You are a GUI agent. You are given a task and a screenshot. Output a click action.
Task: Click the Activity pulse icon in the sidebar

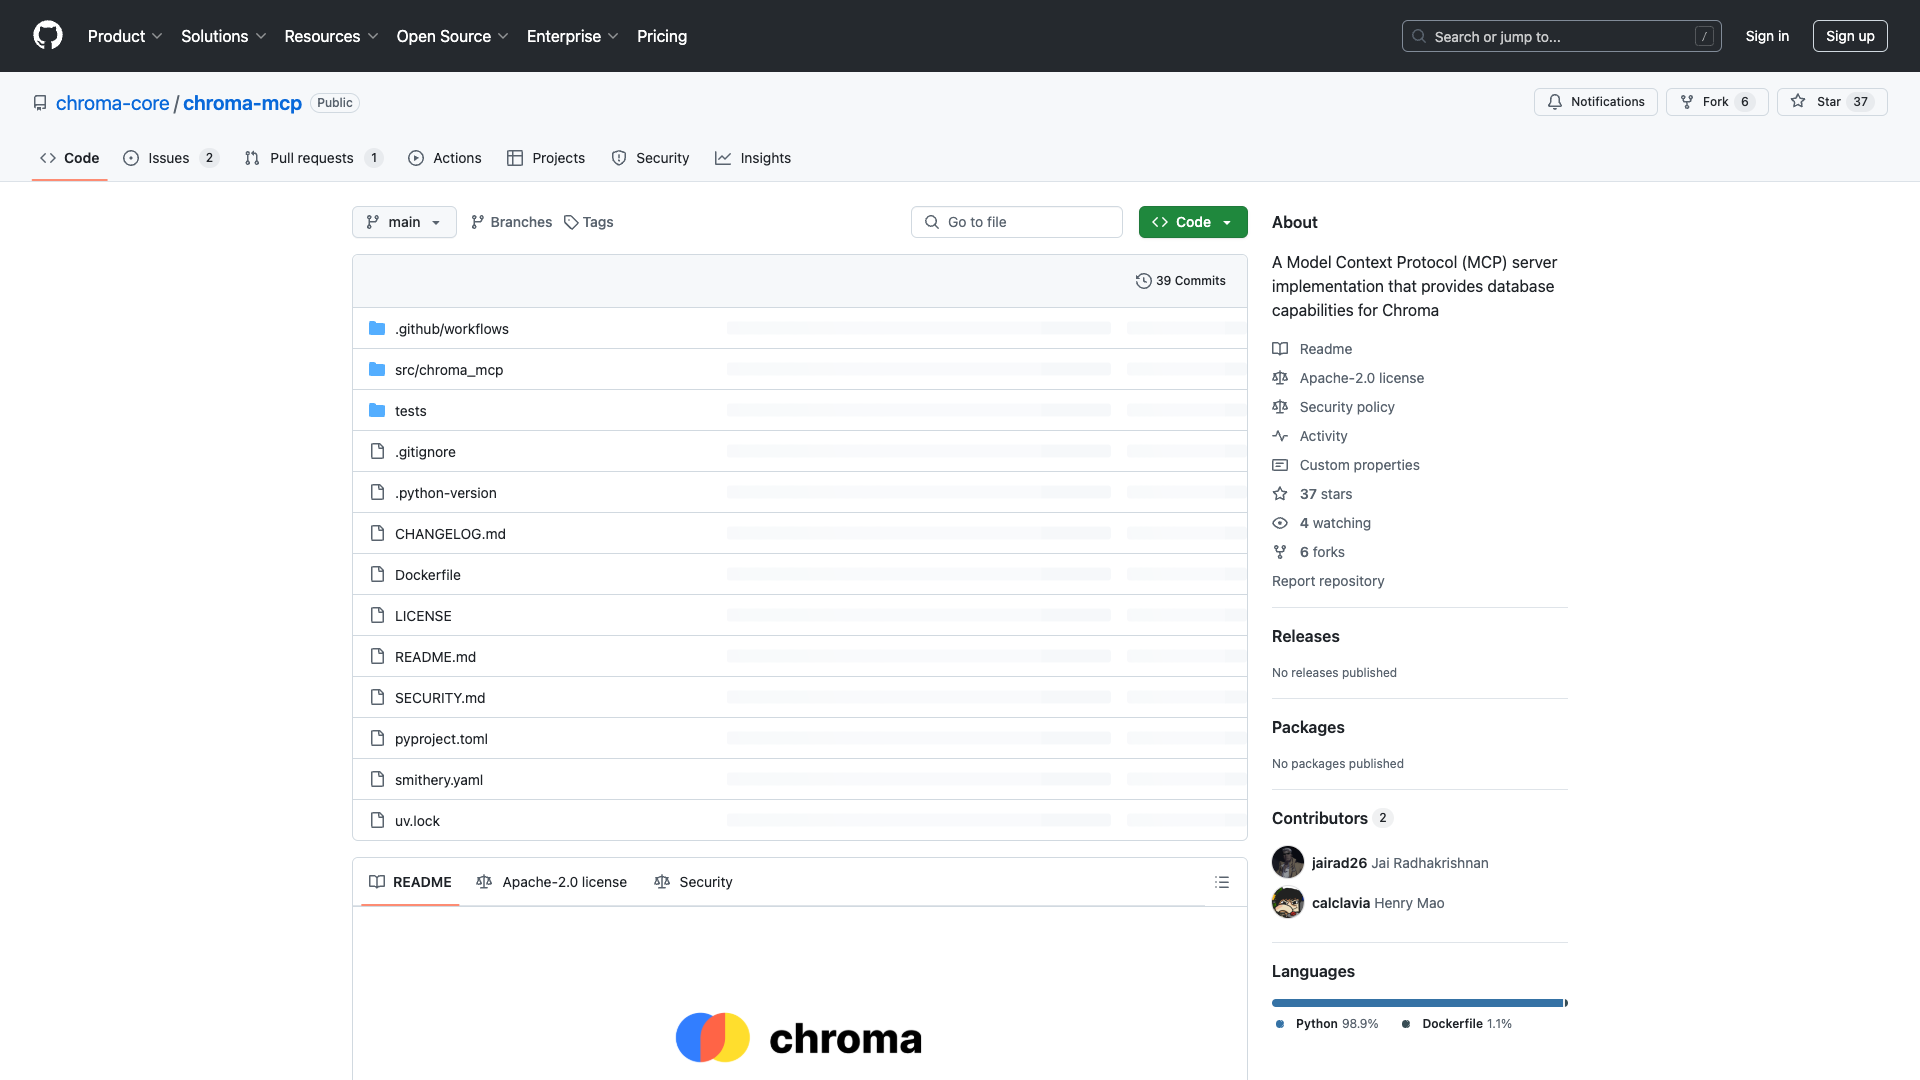click(1280, 436)
